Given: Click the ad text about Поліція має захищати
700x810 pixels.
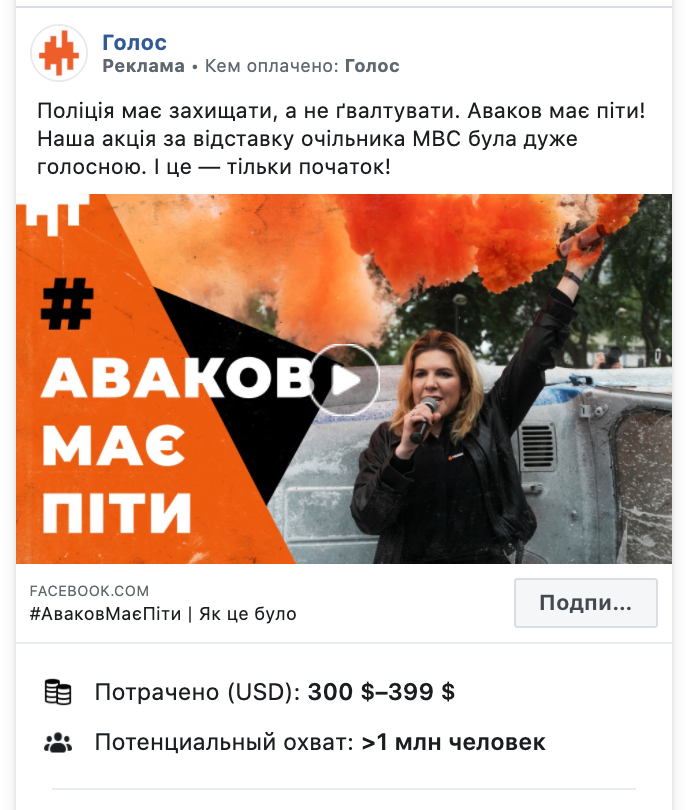Looking at the screenshot, I should click(x=341, y=138).
